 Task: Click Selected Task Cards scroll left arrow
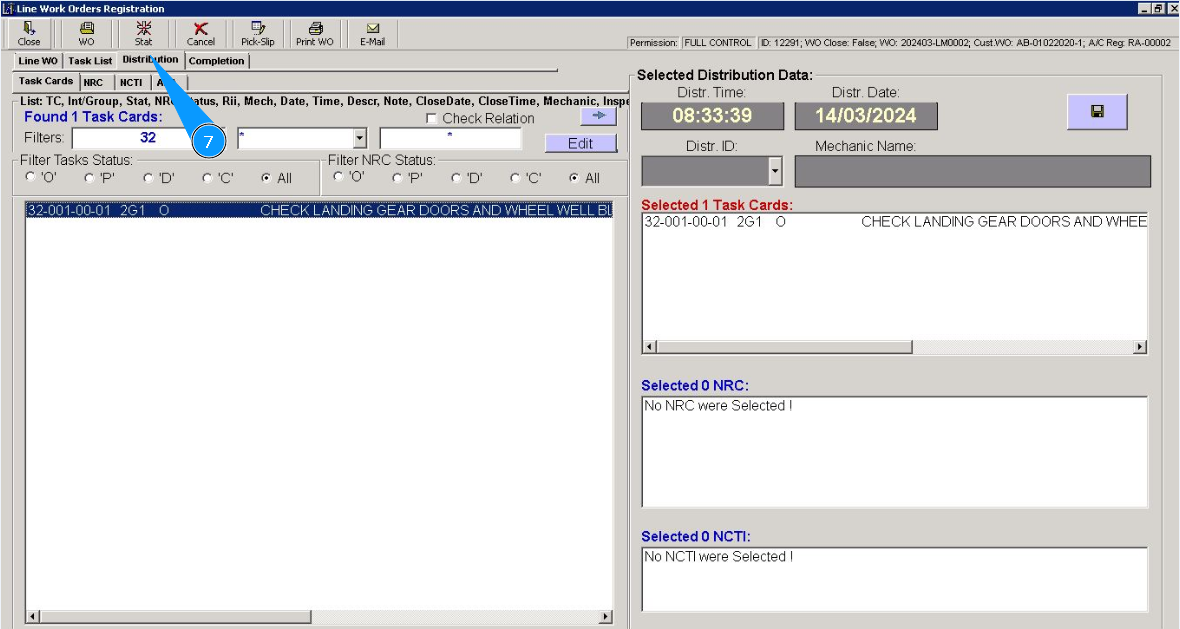(650, 347)
